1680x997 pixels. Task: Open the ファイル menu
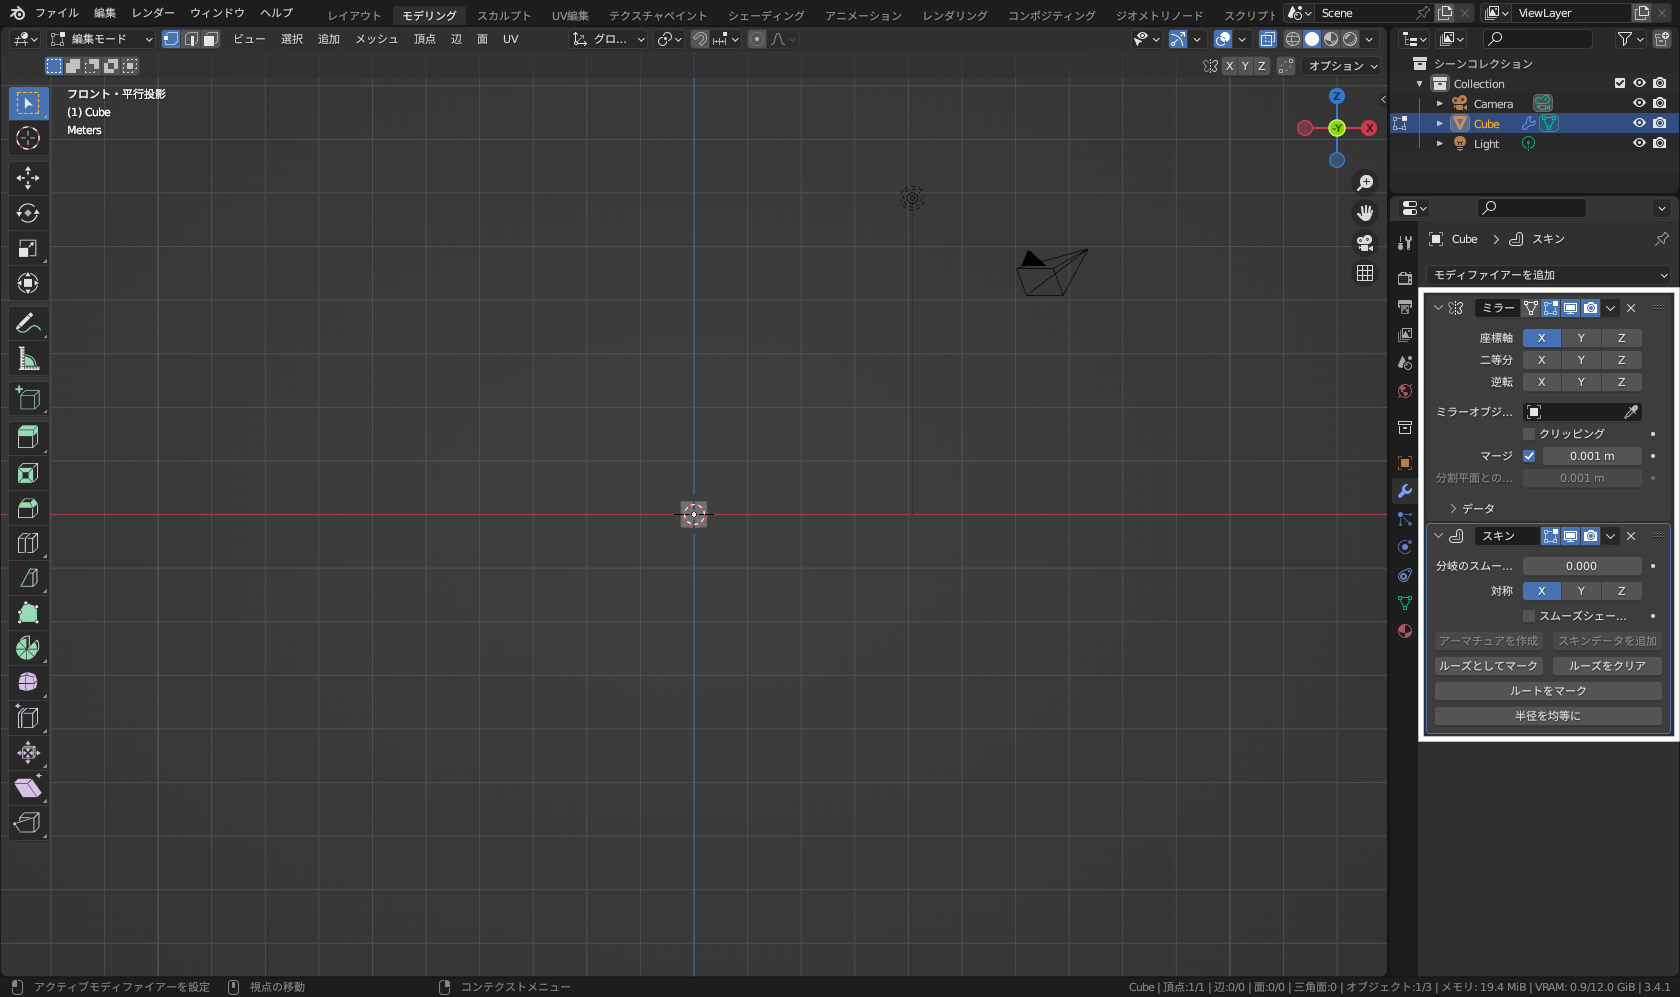(x=57, y=13)
